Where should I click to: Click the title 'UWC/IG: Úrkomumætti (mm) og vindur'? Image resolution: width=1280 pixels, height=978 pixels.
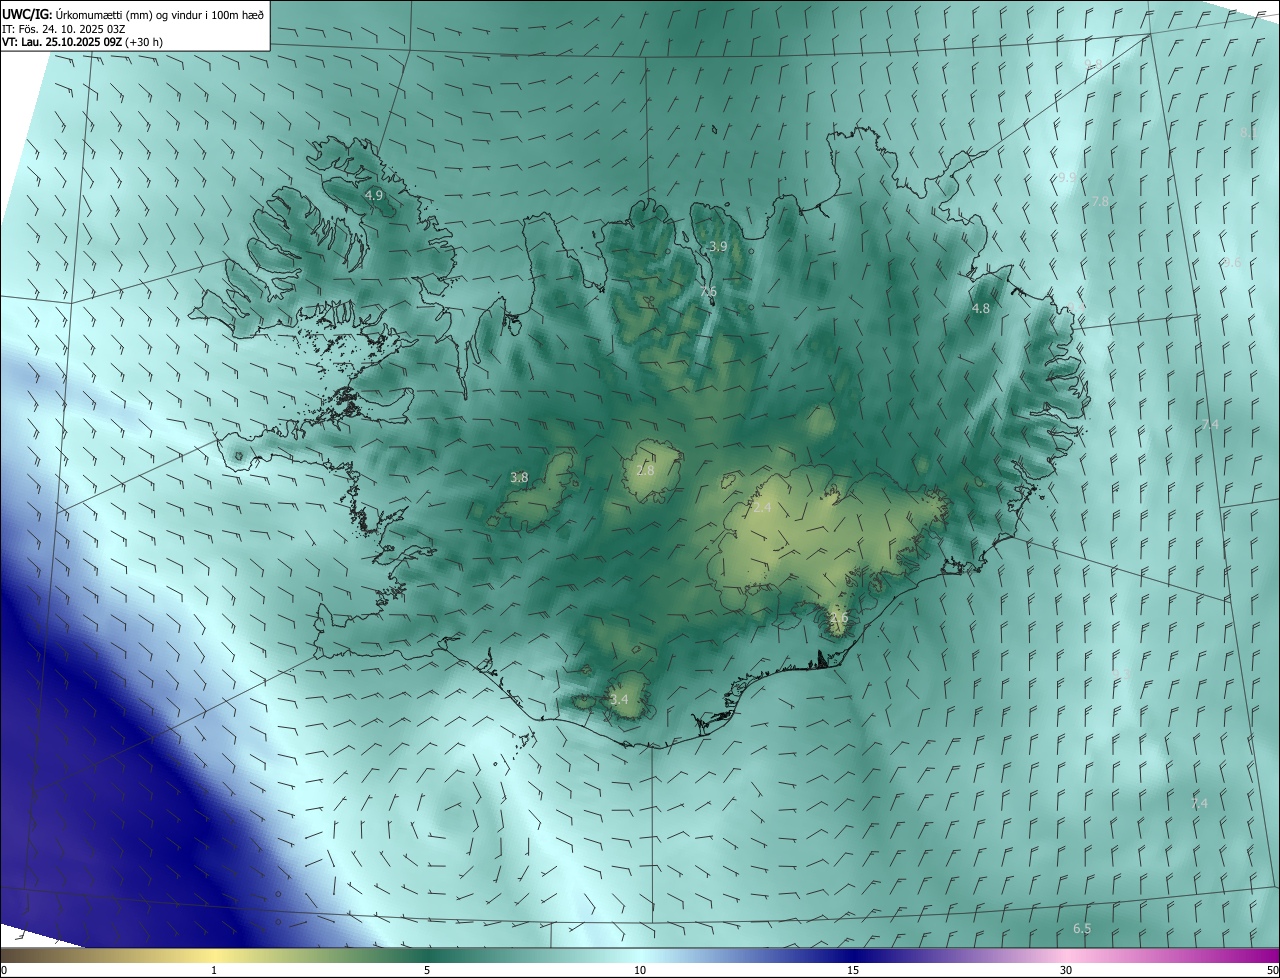point(133,13)
